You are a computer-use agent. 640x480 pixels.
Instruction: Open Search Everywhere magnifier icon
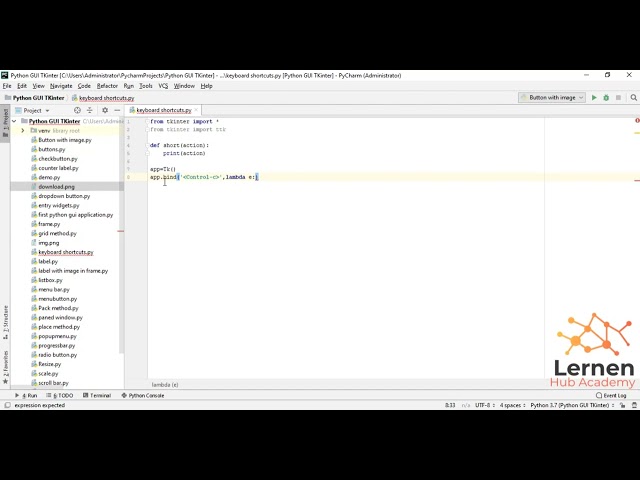[x=633, y=98]
